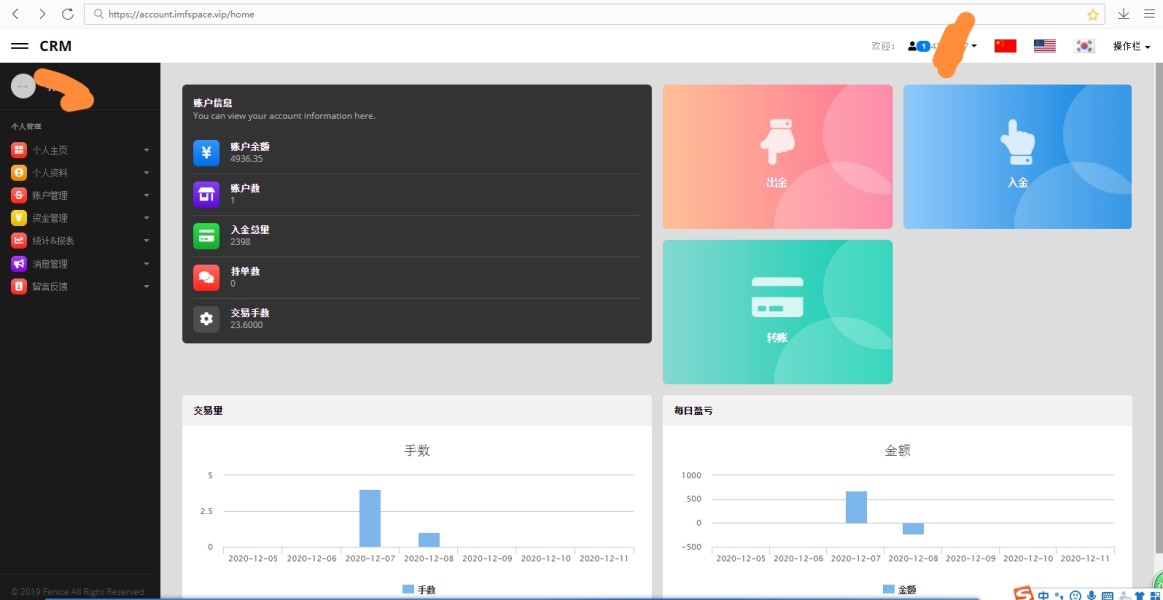Switch language via the Korean flag

click(1085, 46)
